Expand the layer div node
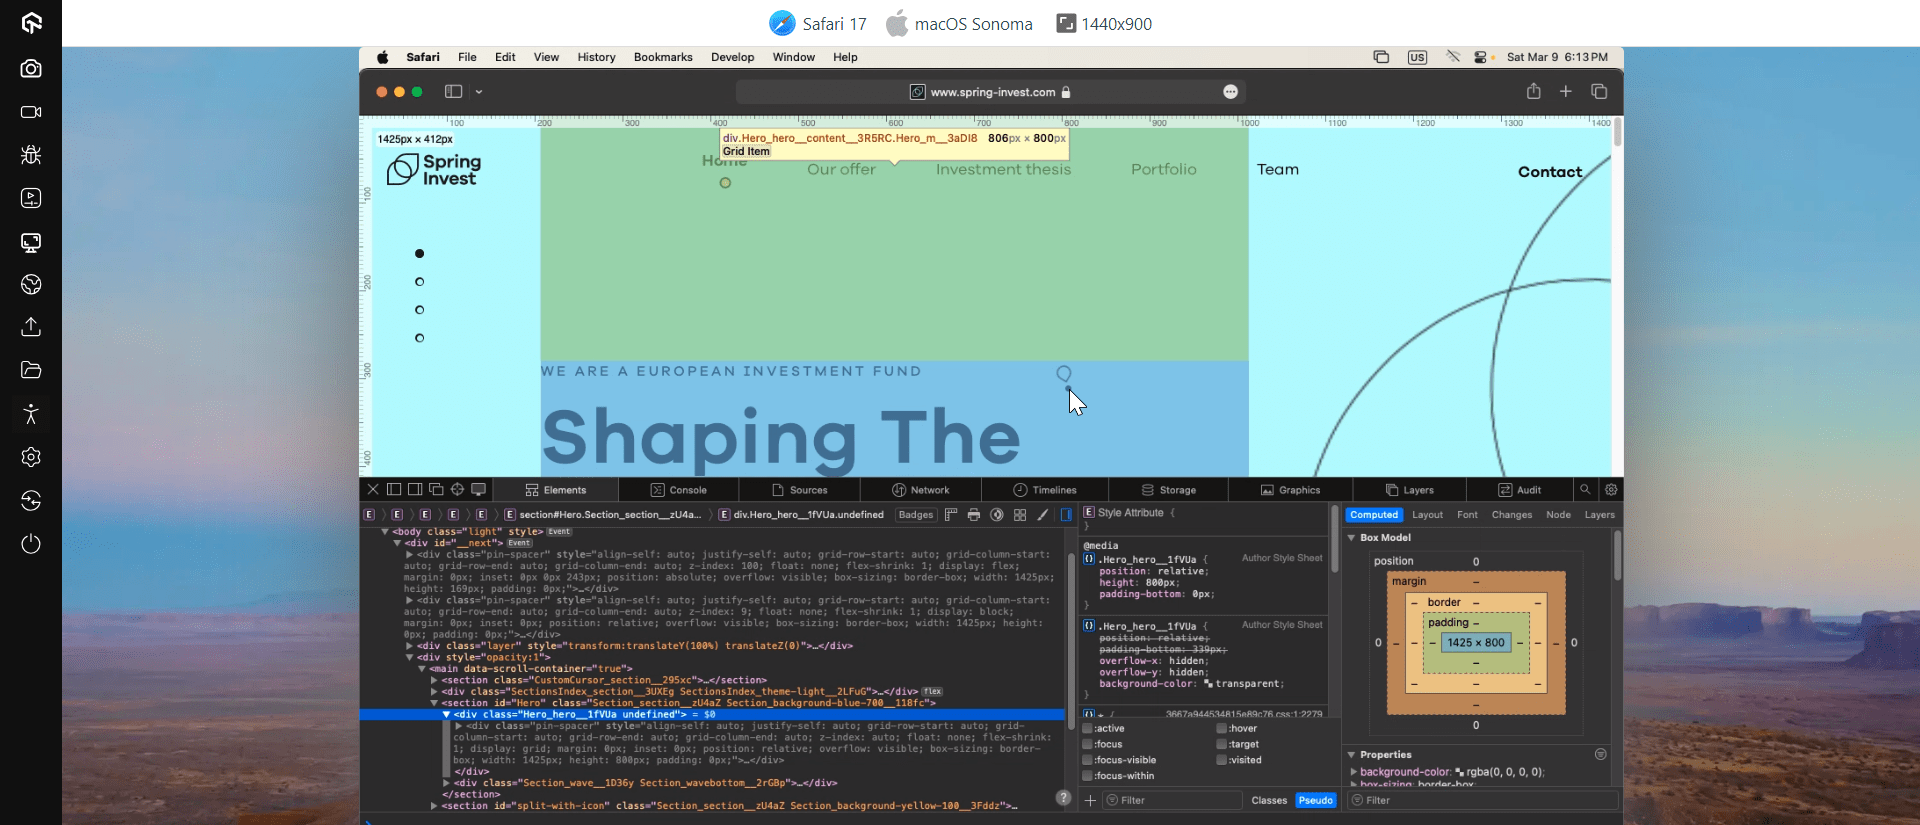The width and height of the screenshot is (1920, 825). (409, 646)
